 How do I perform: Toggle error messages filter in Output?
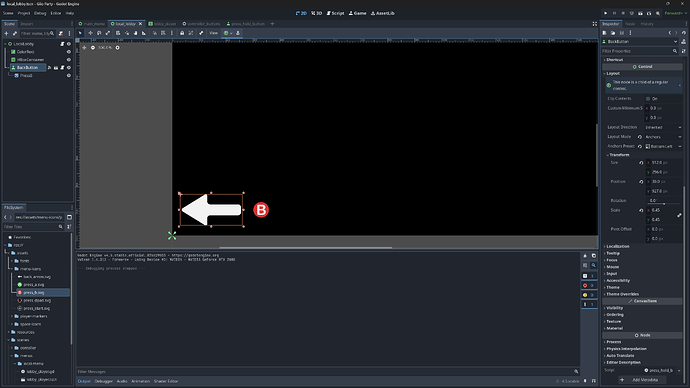pyautogui.click(x=589, y=286)
